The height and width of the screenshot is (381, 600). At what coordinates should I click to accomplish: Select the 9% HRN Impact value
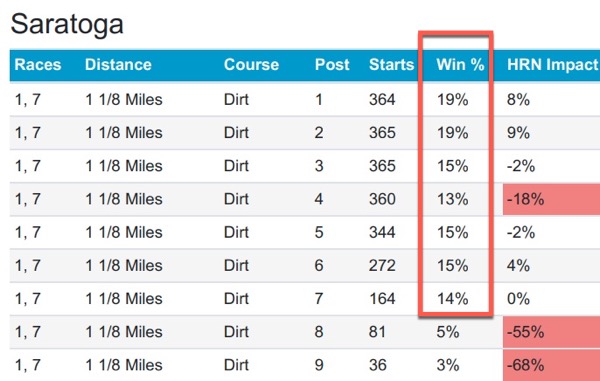518,133
